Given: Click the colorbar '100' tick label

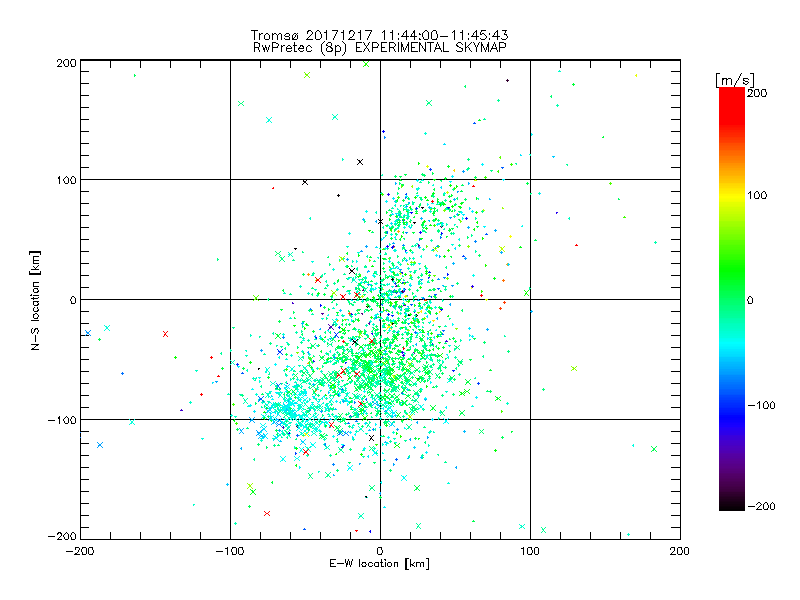Looking at the screenshot, I should pyautogui.click(x=757, y=195).
